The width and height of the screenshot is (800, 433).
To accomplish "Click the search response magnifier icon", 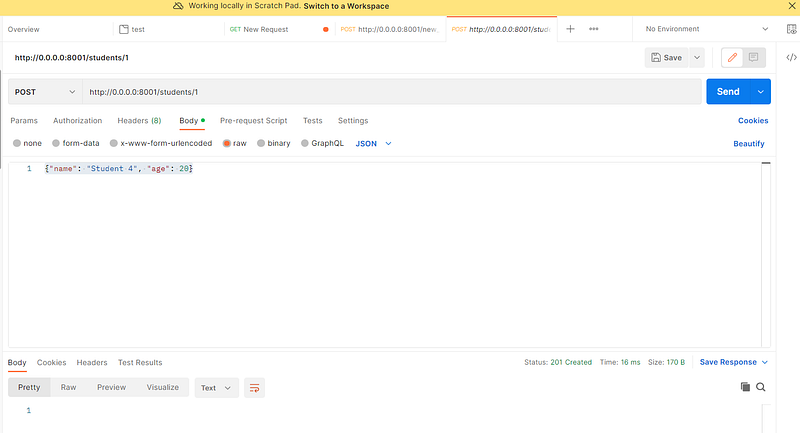I will [761, 387].
